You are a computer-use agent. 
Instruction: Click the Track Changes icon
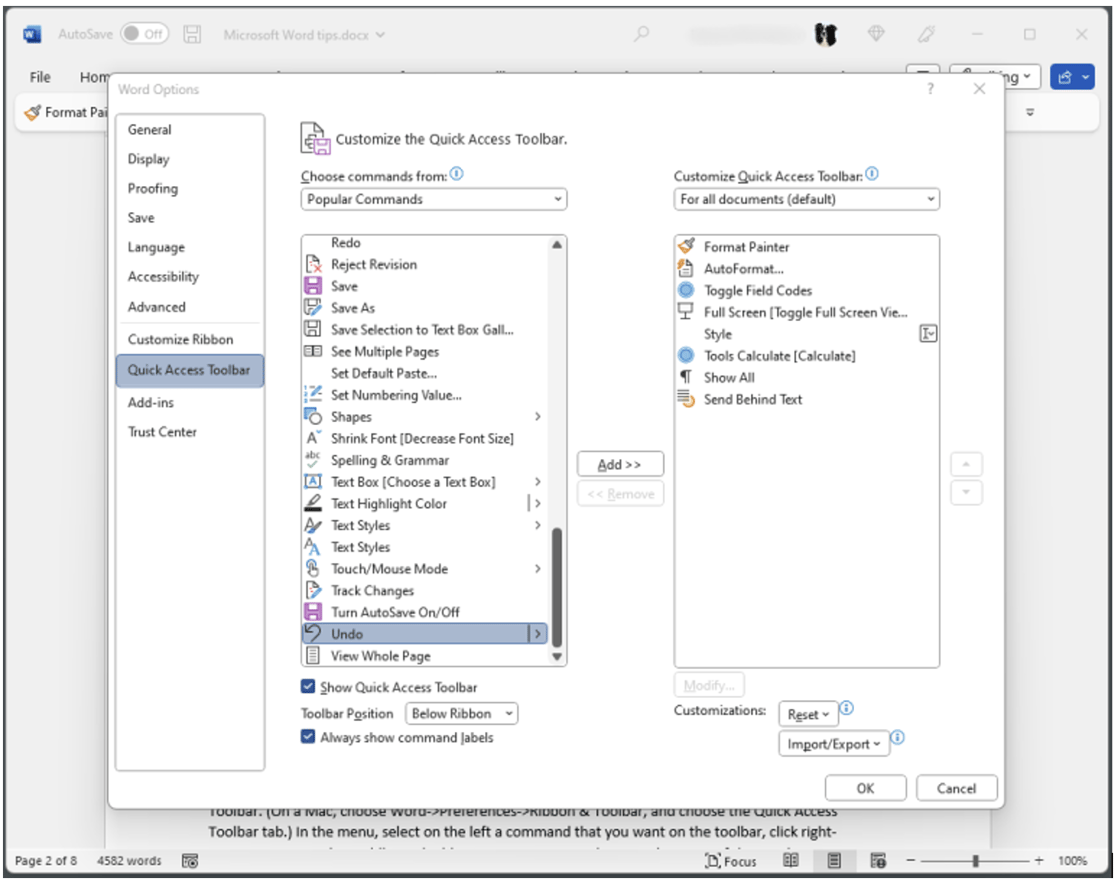(313, 590)
